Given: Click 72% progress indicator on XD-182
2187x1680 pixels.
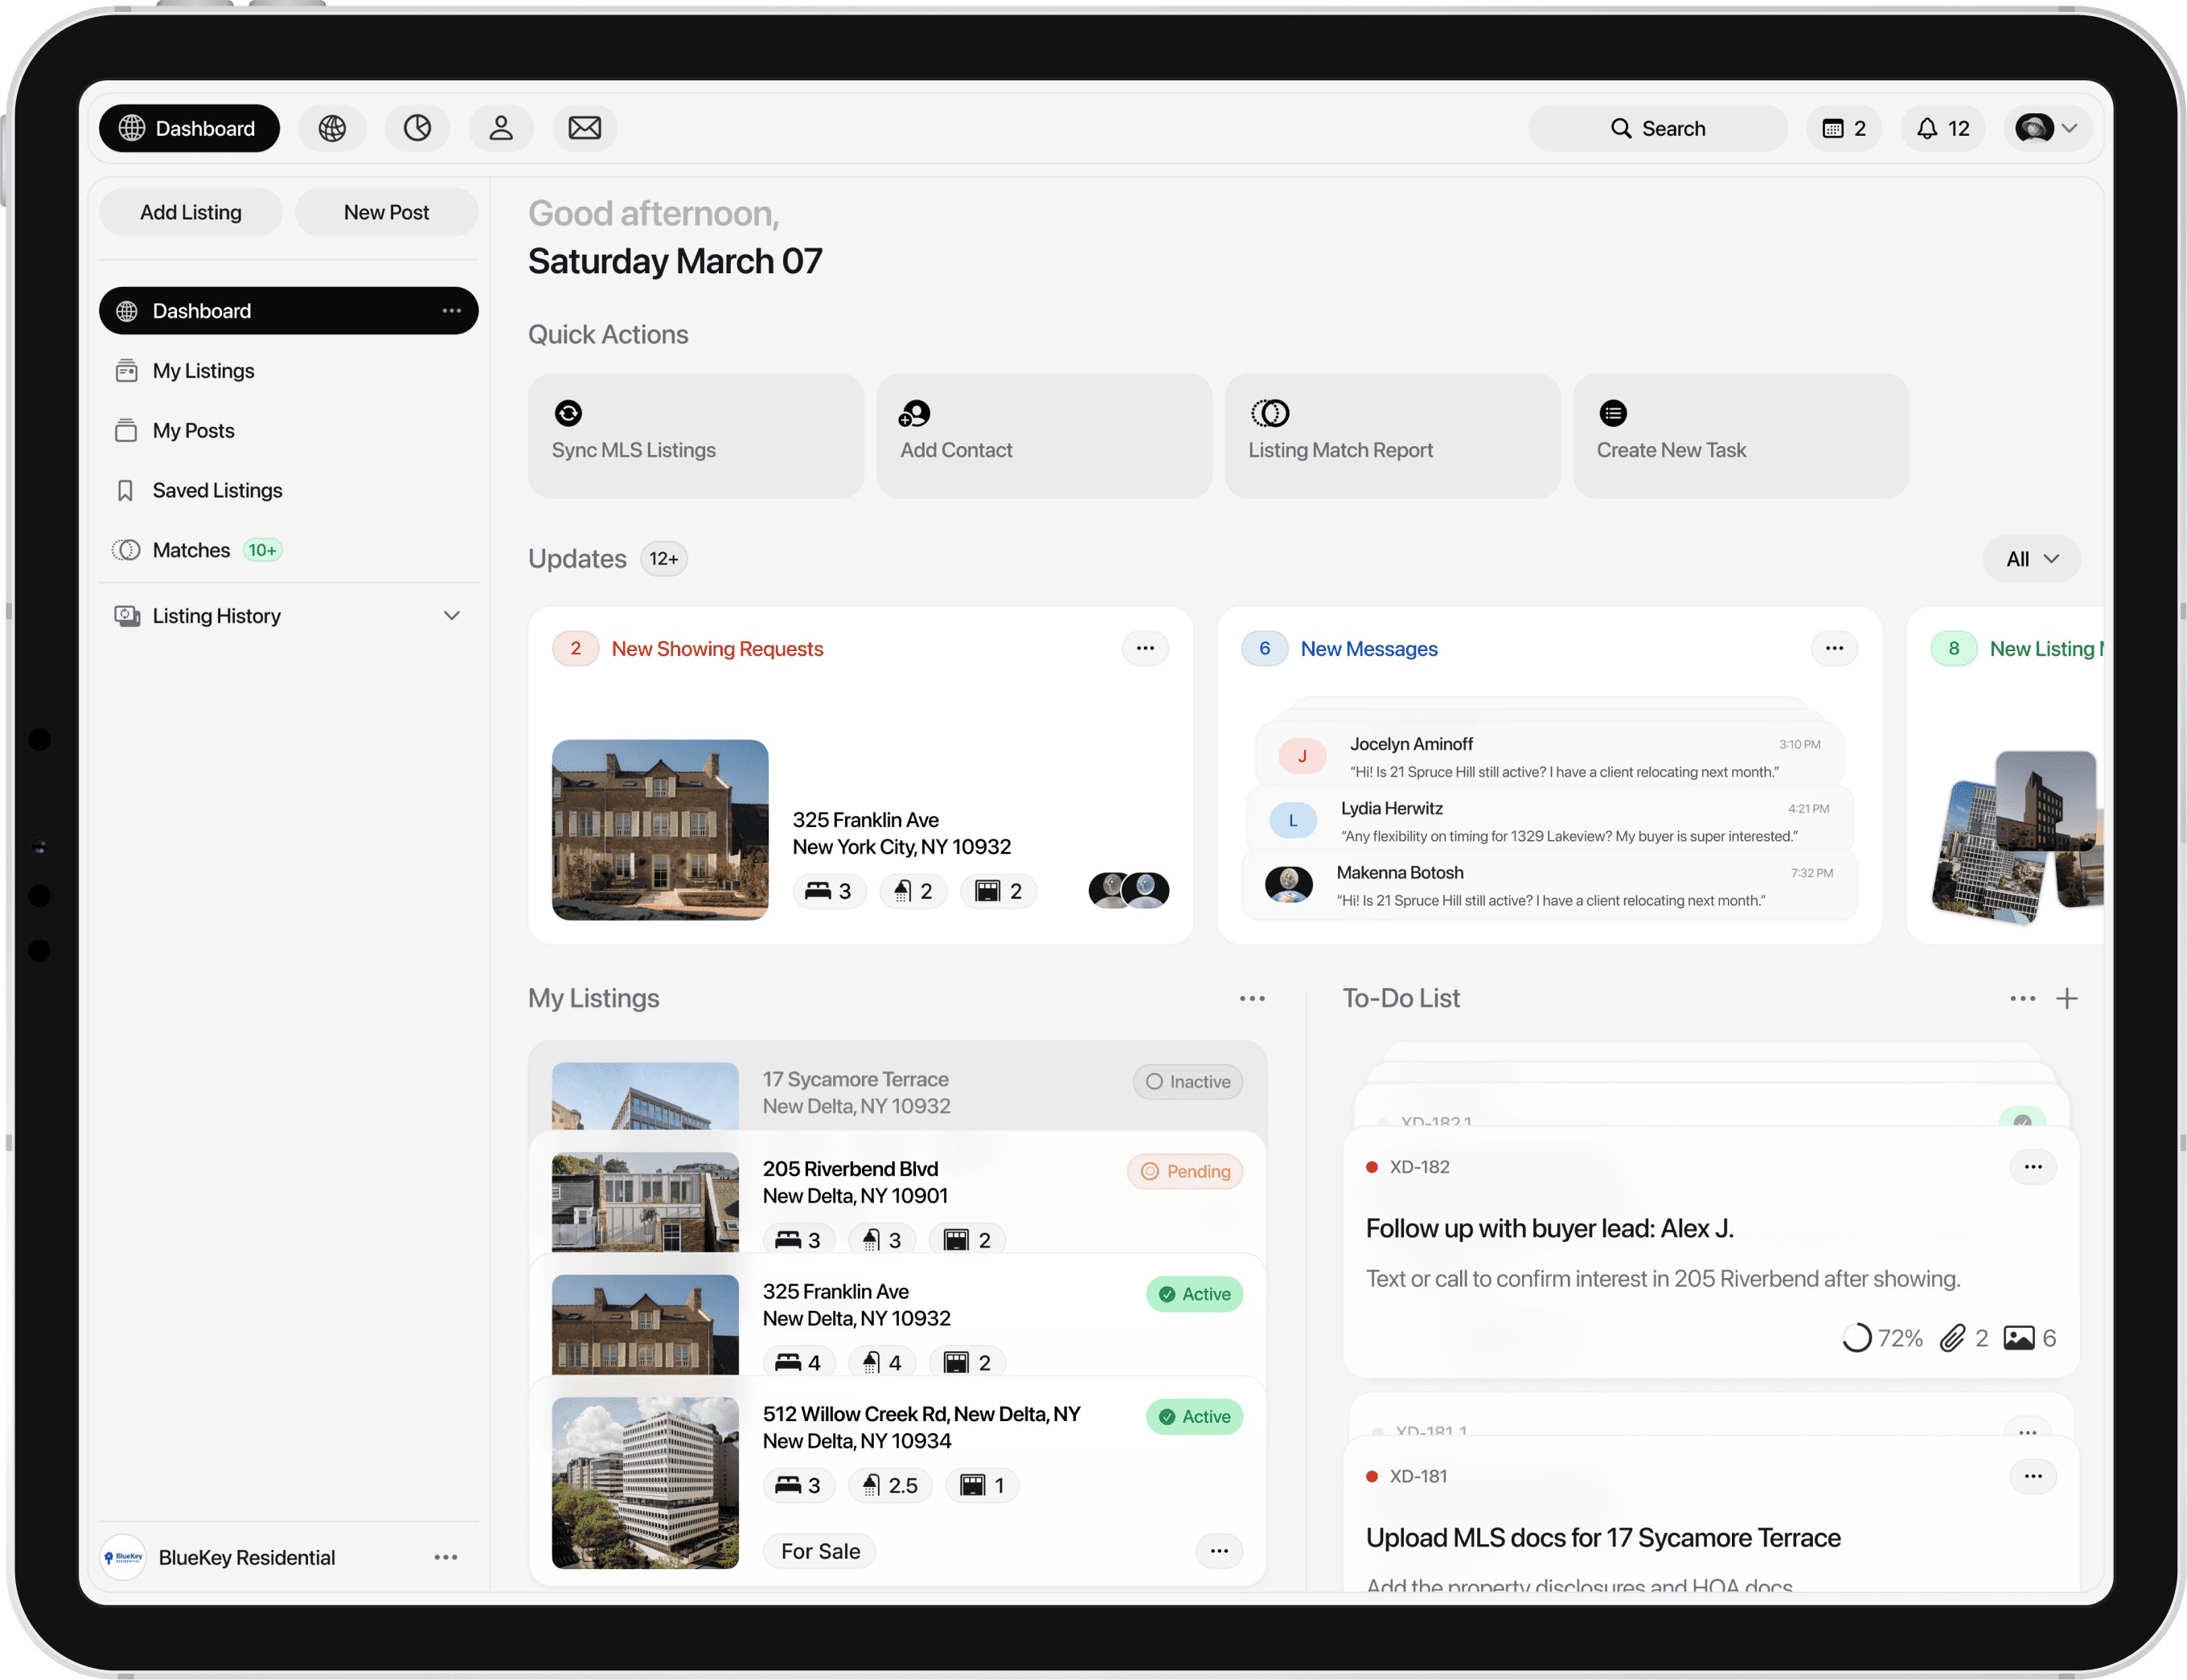Looking at the screenshot, I should pos(1882,1338).
